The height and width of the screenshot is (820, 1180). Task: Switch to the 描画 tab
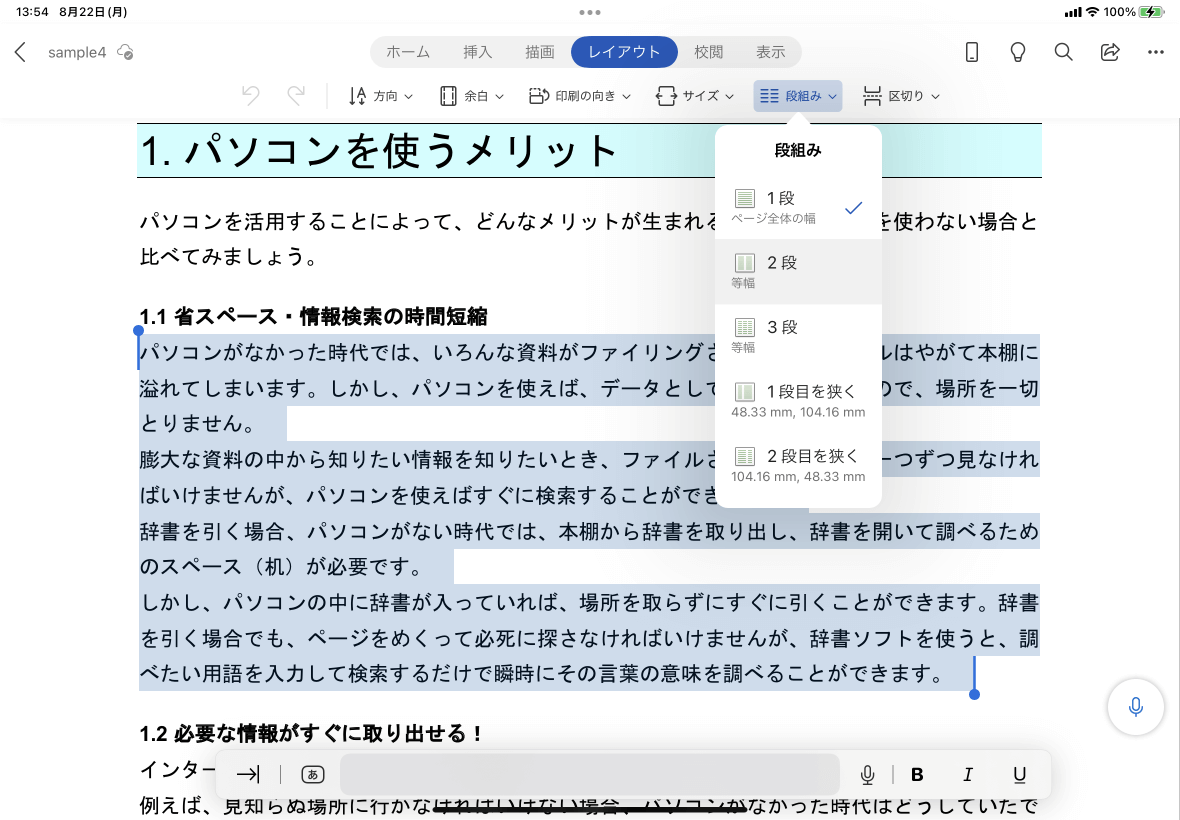pos(540,52)
